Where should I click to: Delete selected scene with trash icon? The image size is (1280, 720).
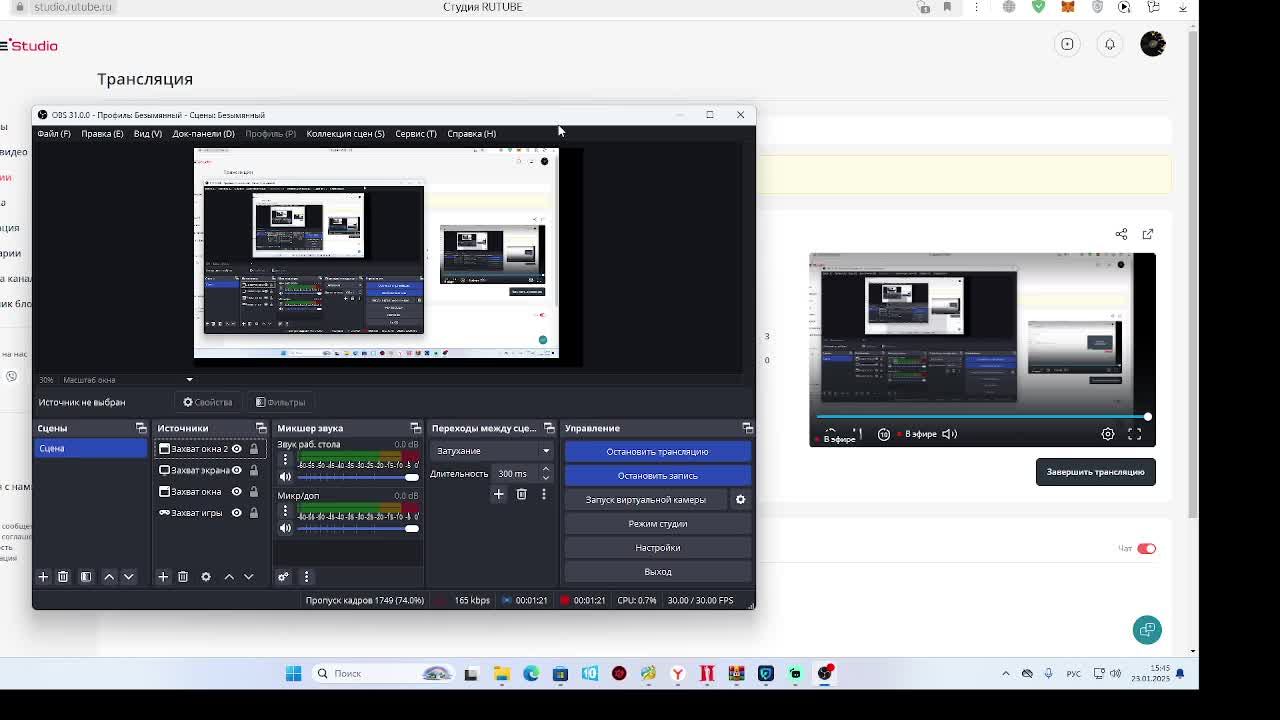(63, 577)
